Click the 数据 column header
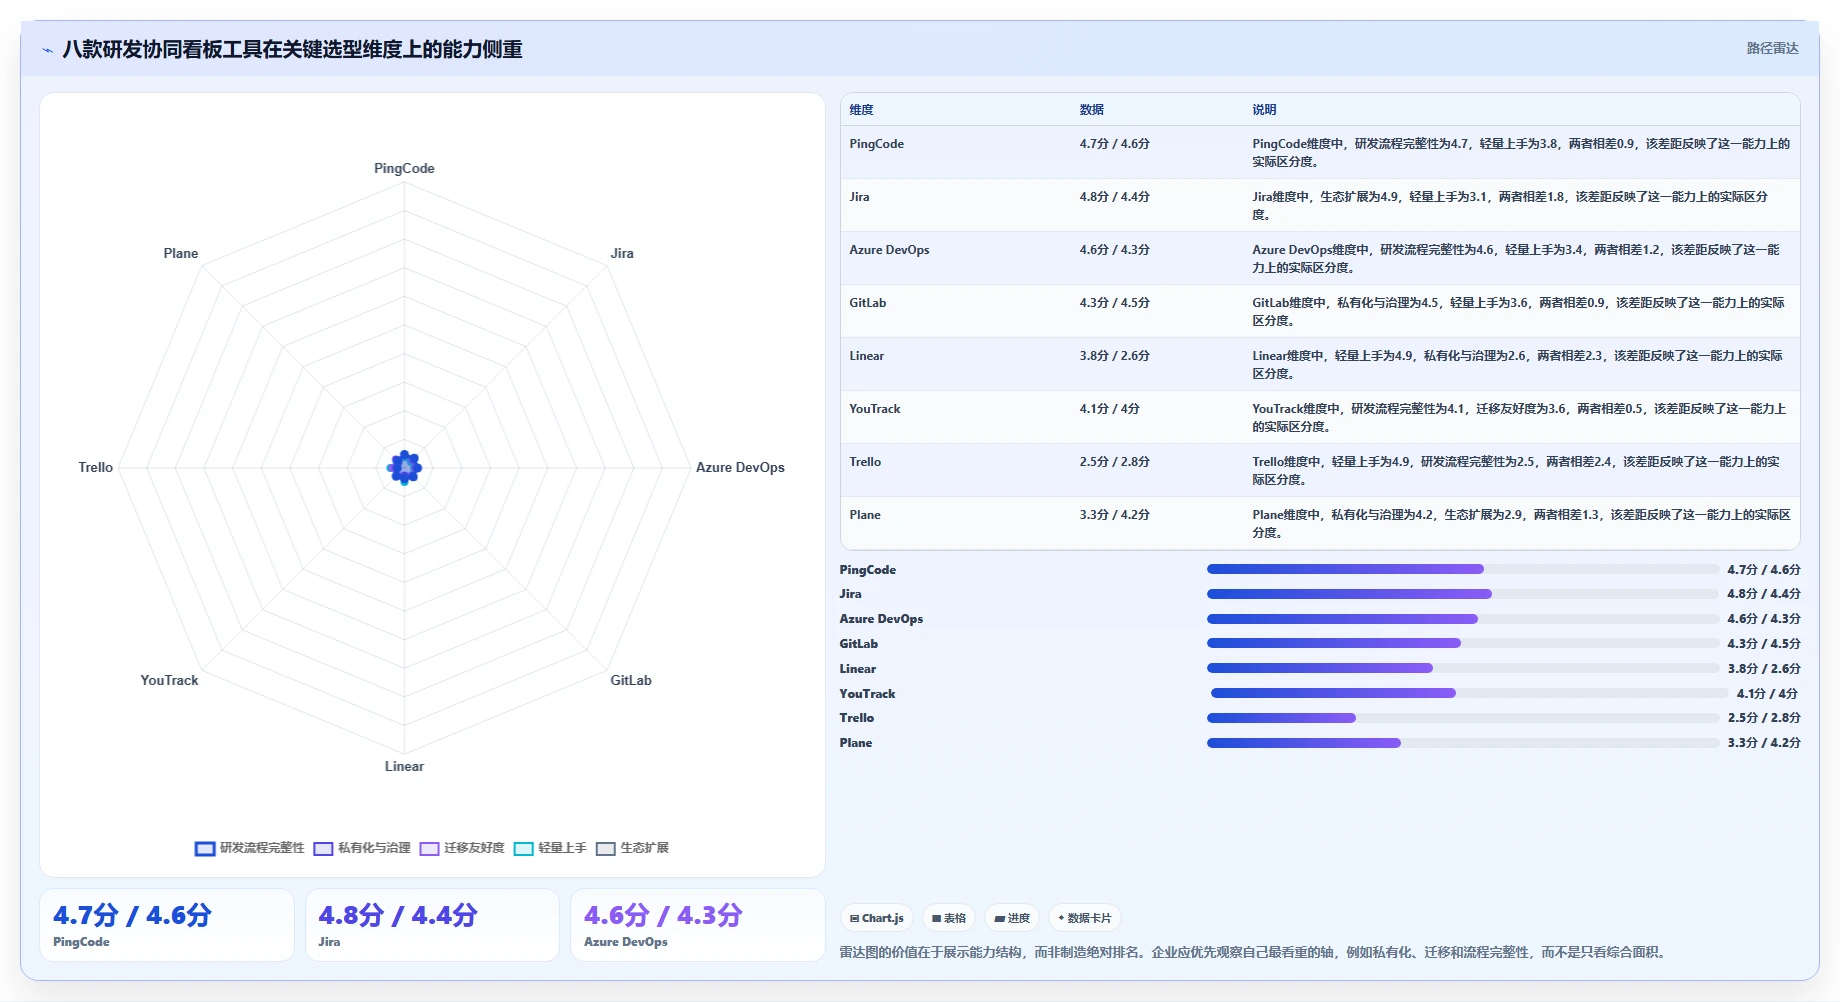This screenshot has width=1840, height=1002. 1091,110
